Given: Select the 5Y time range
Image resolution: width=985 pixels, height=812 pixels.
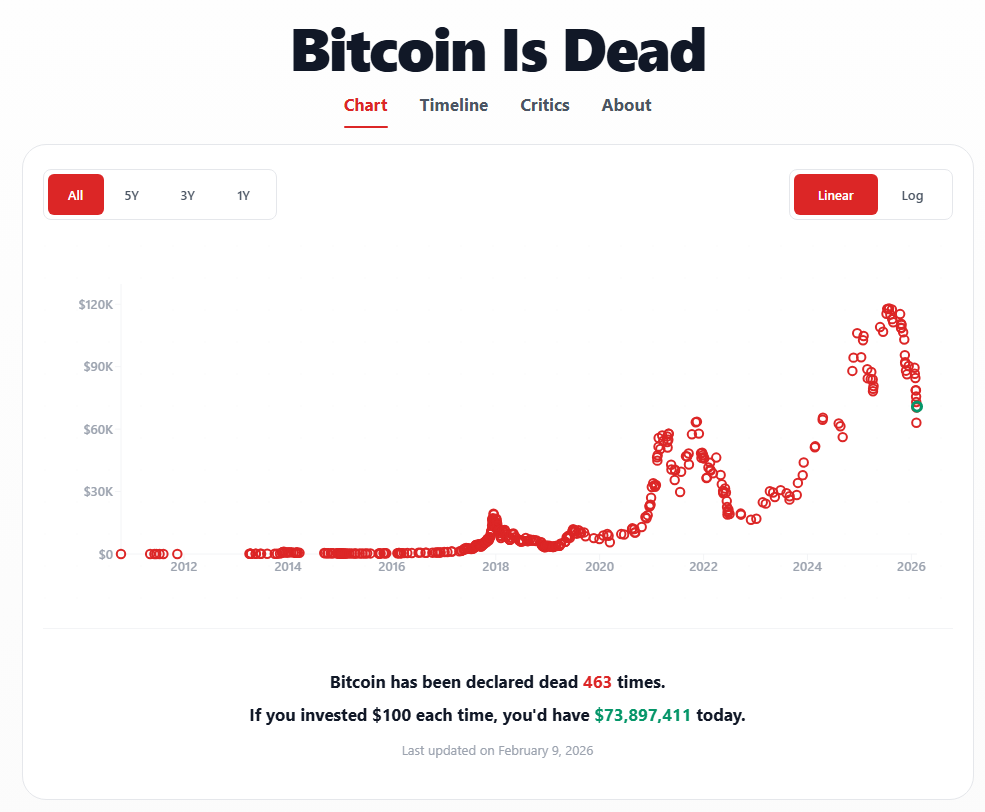Looking at the screenshot, I should (132, 195).
